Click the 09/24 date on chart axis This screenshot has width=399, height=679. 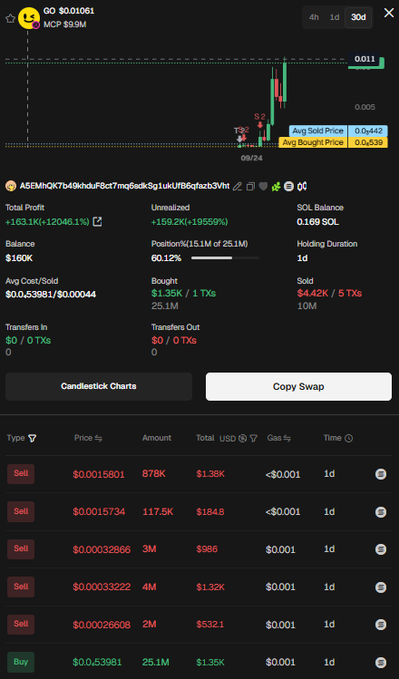[x=252, y=158]
